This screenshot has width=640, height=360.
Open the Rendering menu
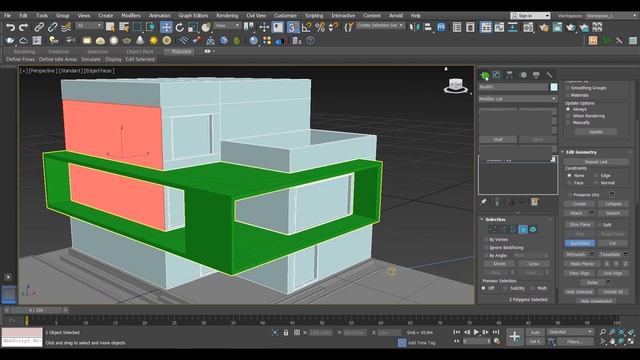pos(227,16)
